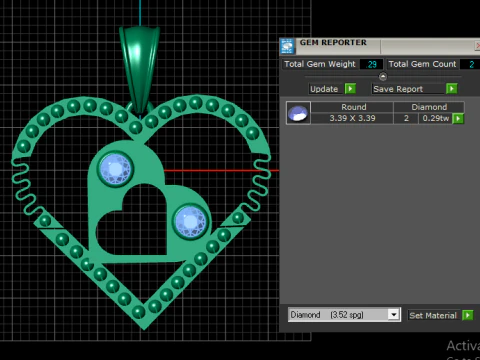Viewport: 480px width, 360px height.
Task: Click the Total Gem Count label
Action: pos(422,64)
